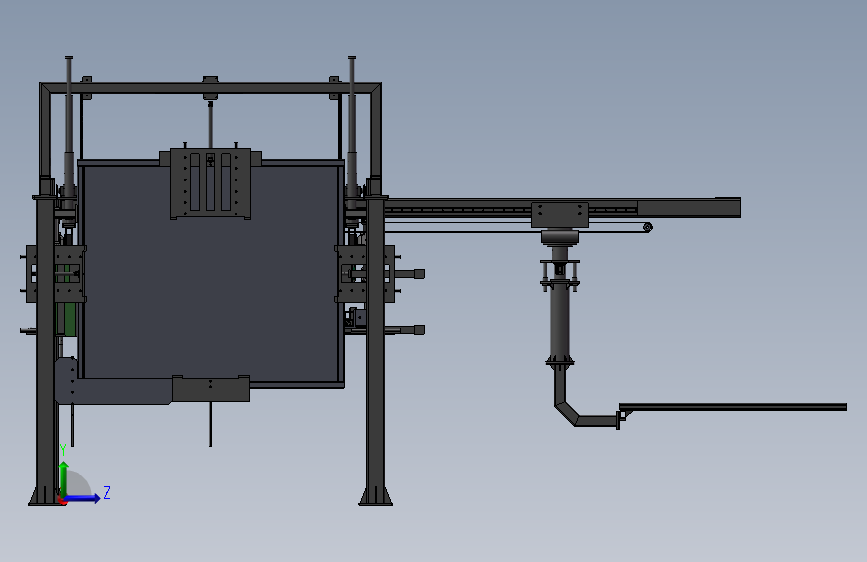Select the long horizontal fork arm at the lower right
867x562 pixels.
point(733,407)
